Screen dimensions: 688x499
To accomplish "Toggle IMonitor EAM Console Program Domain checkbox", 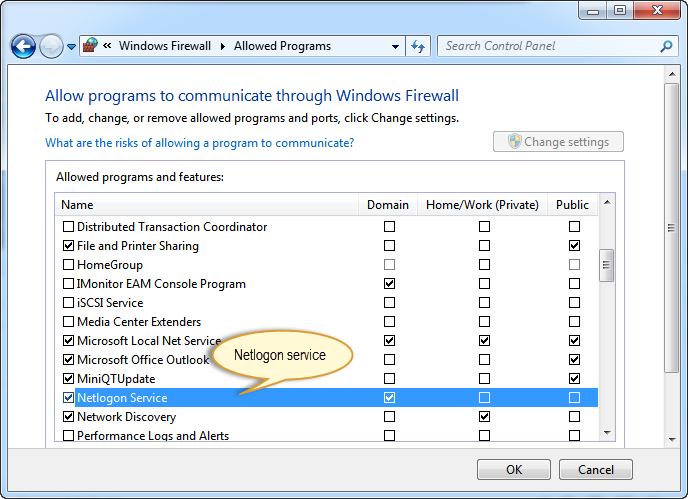I will tap(389, 284).
